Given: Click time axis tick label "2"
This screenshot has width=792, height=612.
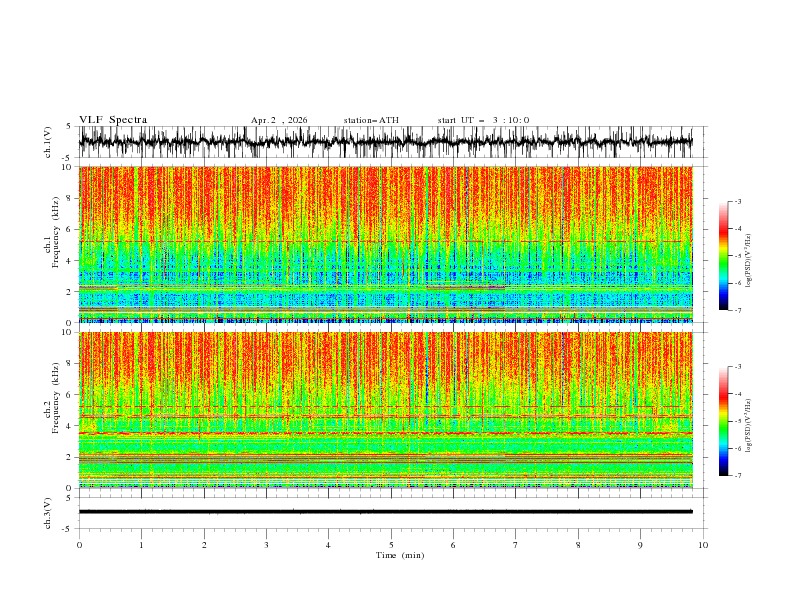Looking at the screenshot, I should [x=204, y=545].
